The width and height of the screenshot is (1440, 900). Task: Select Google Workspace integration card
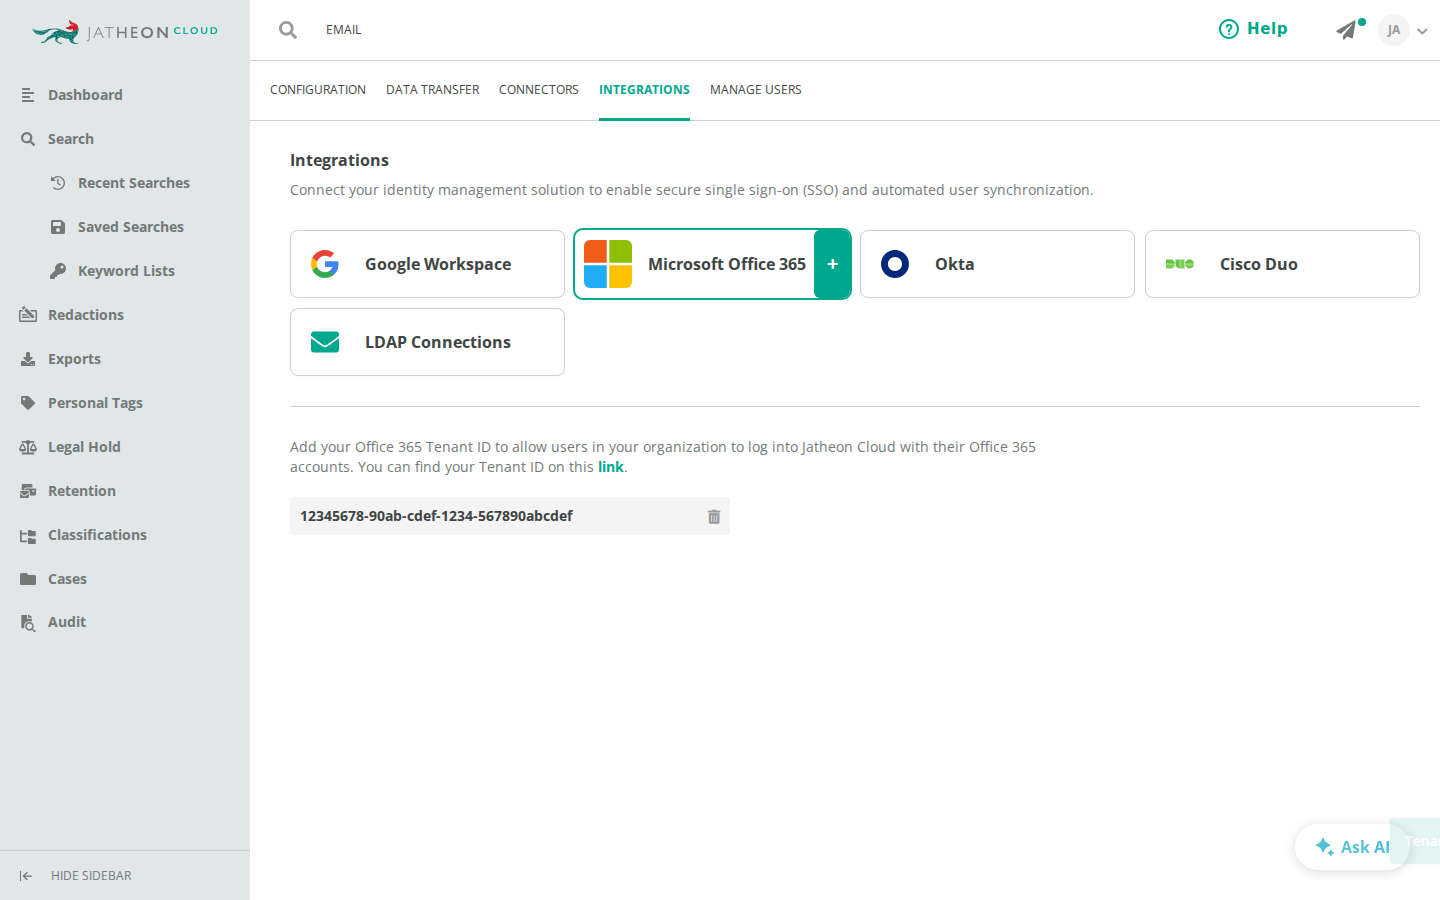[427, 264]
